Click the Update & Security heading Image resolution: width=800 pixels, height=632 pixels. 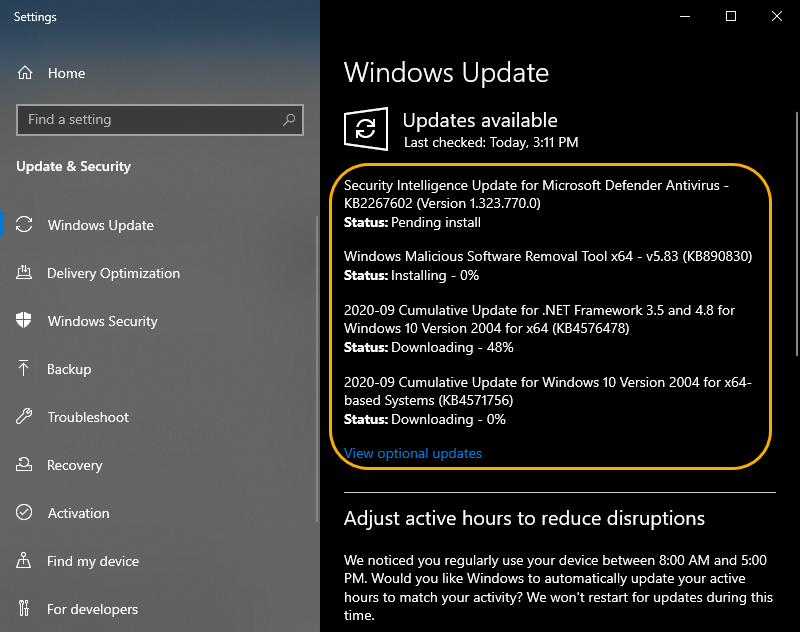pyautogui.click(x=73, y=166)
